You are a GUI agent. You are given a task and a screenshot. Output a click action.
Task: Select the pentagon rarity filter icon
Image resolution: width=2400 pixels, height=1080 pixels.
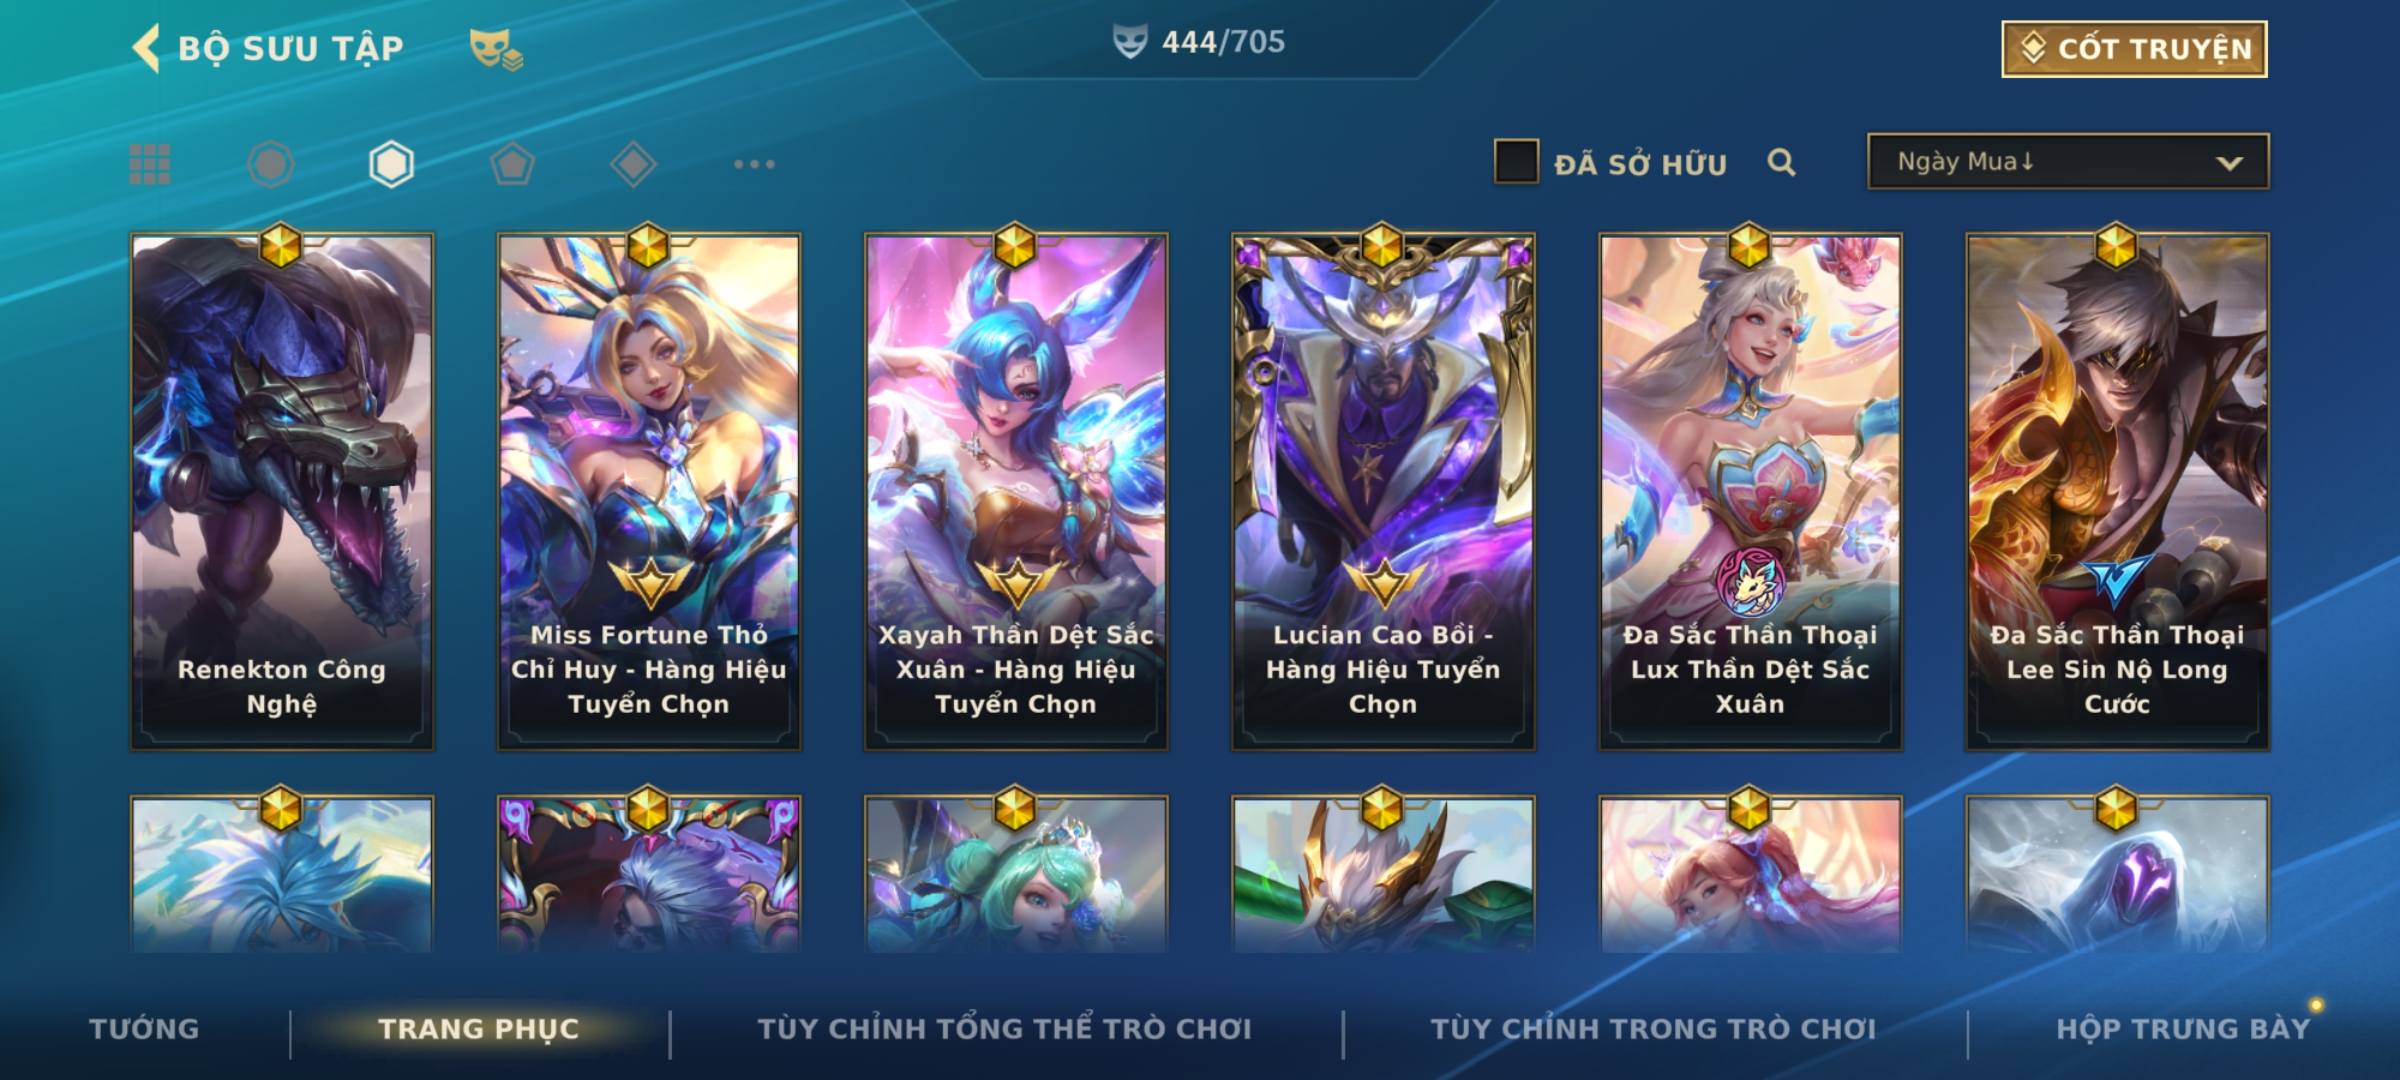[512, 164]
